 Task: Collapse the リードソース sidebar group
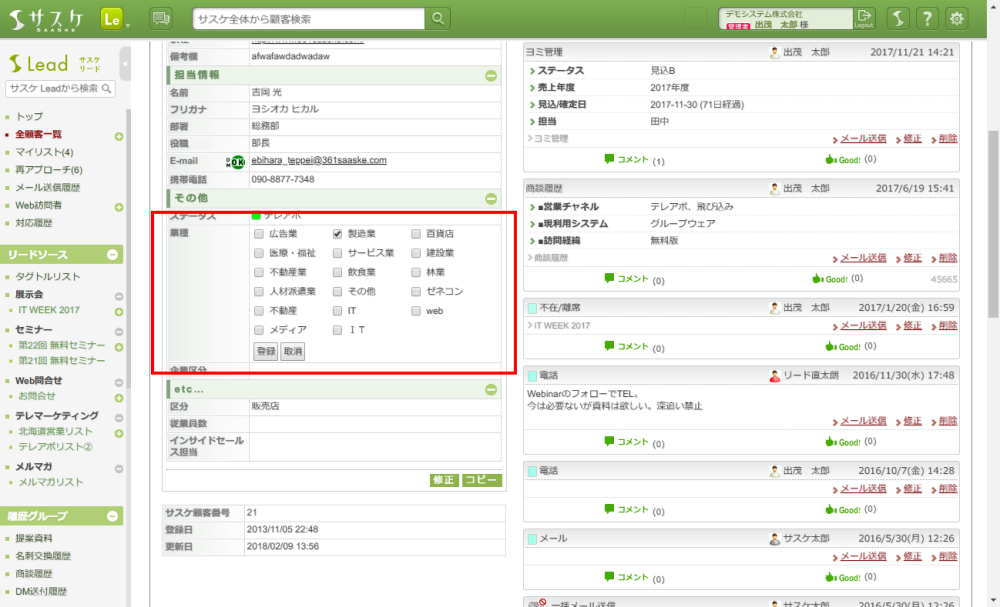pos(113,255)
